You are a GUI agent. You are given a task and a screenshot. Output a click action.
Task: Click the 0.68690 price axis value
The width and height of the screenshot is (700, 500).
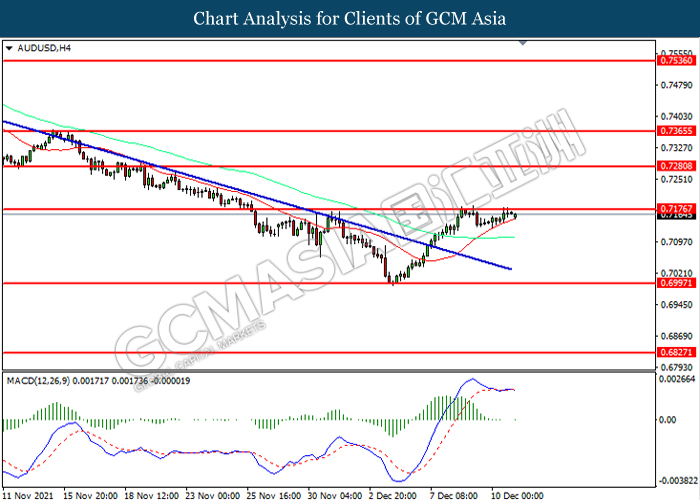click(677, 336)
